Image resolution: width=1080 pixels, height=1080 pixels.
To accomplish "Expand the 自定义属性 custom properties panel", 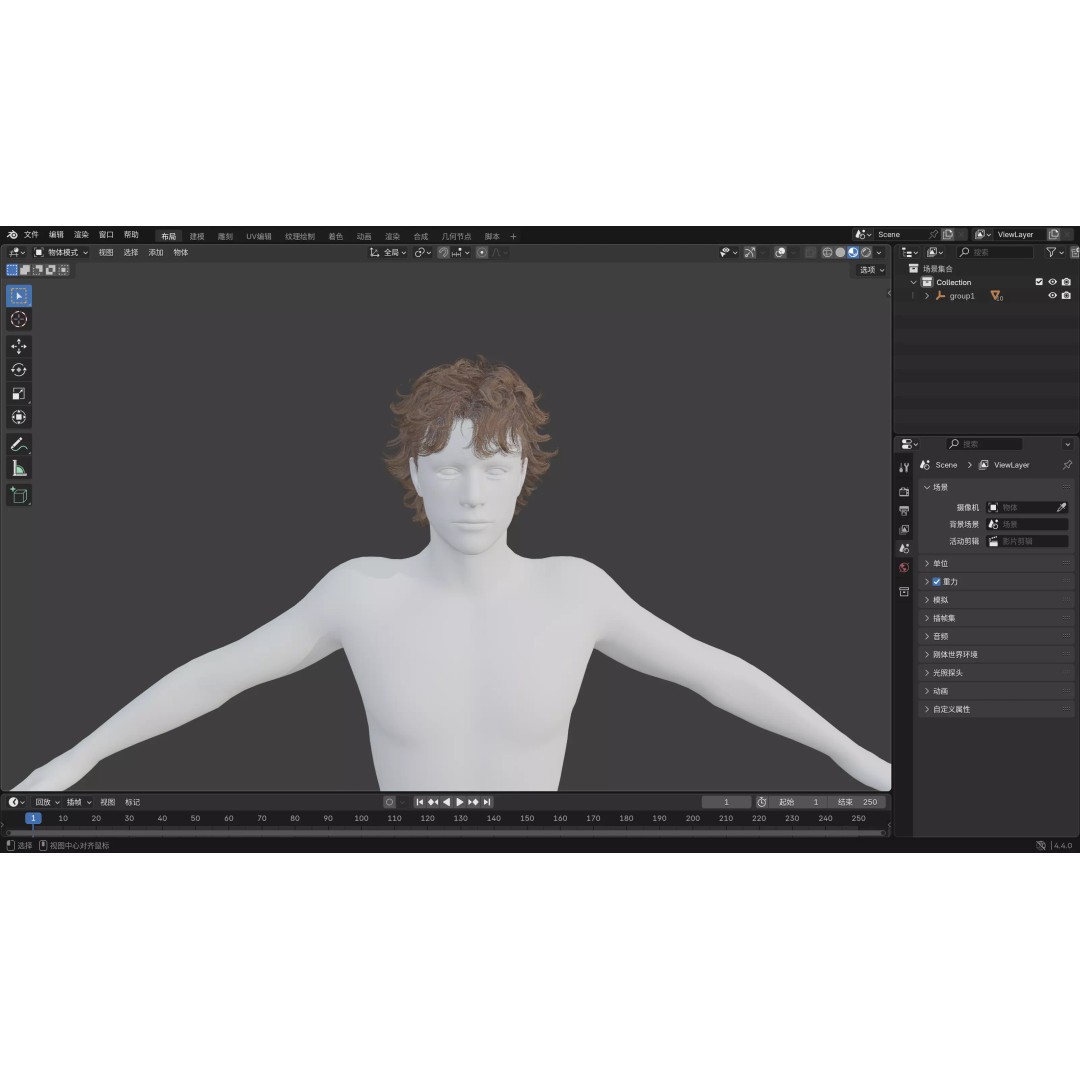I will coord(996,709).
